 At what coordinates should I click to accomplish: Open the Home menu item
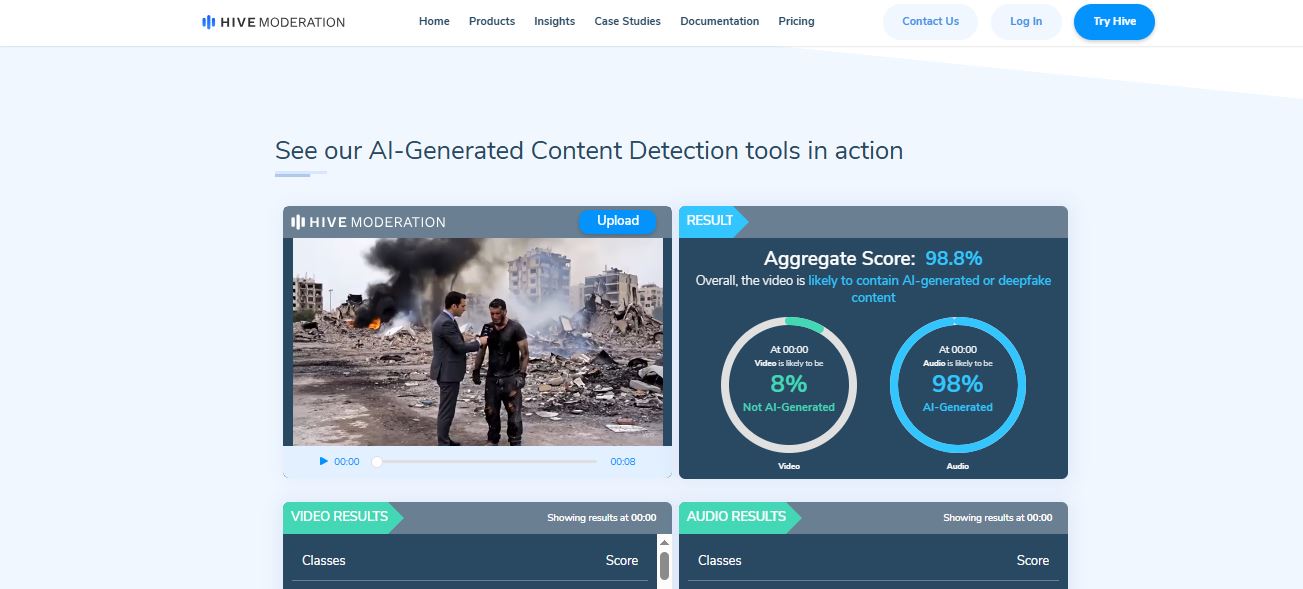click(434, 21)
